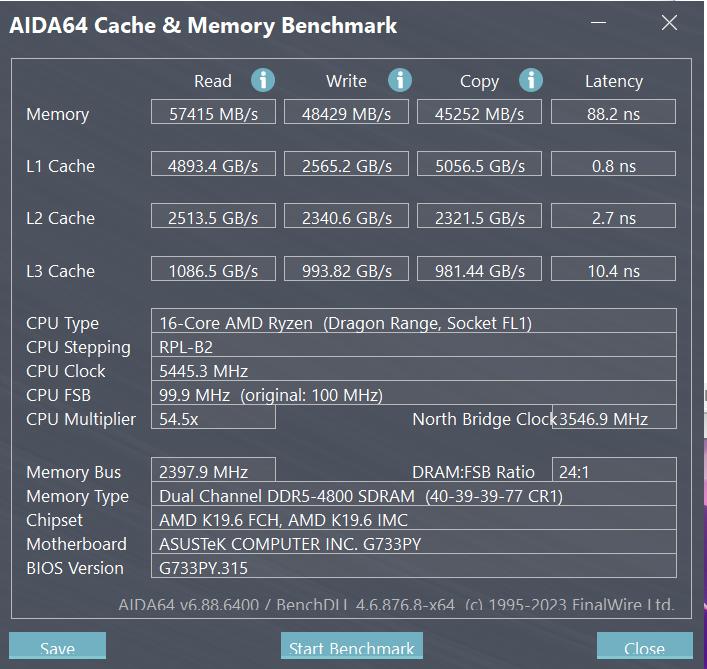Select L3 Cache read value 1086.5 GB/s
The width and height of the screenshot is (707, 669).
click(213, 269)
